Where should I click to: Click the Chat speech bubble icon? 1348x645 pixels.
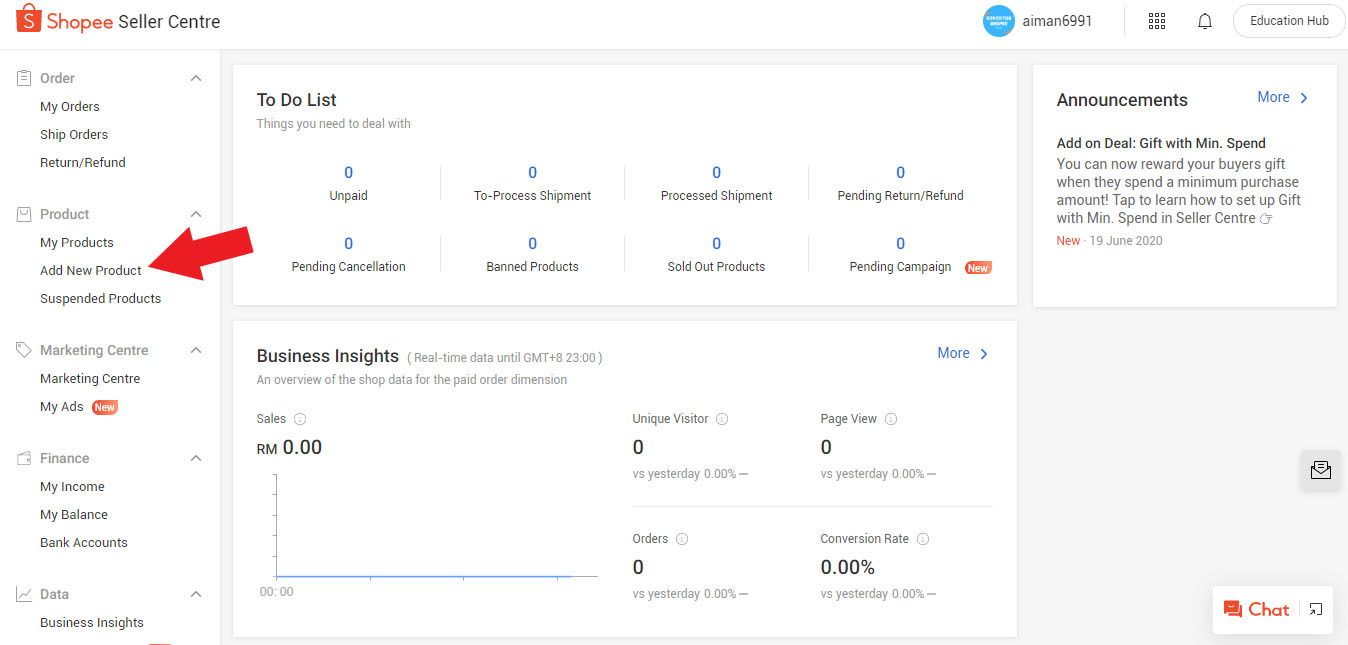point(1233,609)
